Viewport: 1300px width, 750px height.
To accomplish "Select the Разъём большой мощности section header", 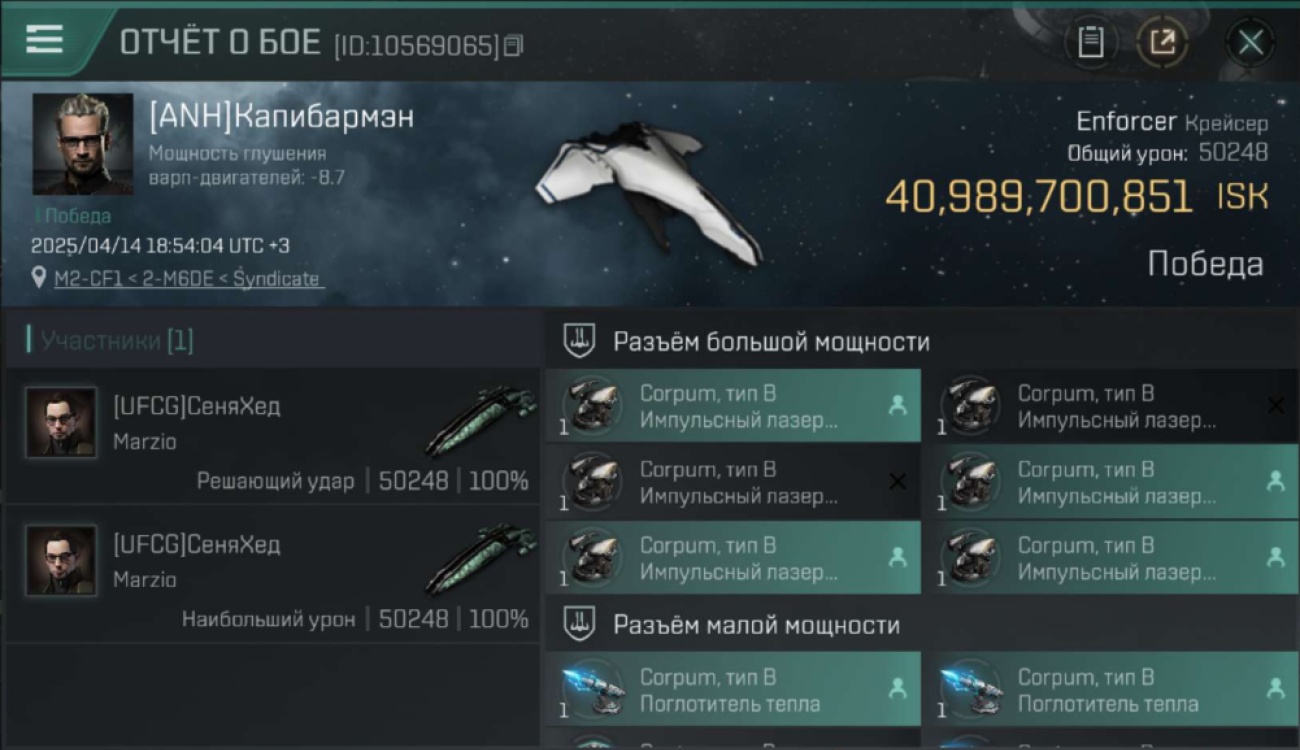I will point(771,342).
